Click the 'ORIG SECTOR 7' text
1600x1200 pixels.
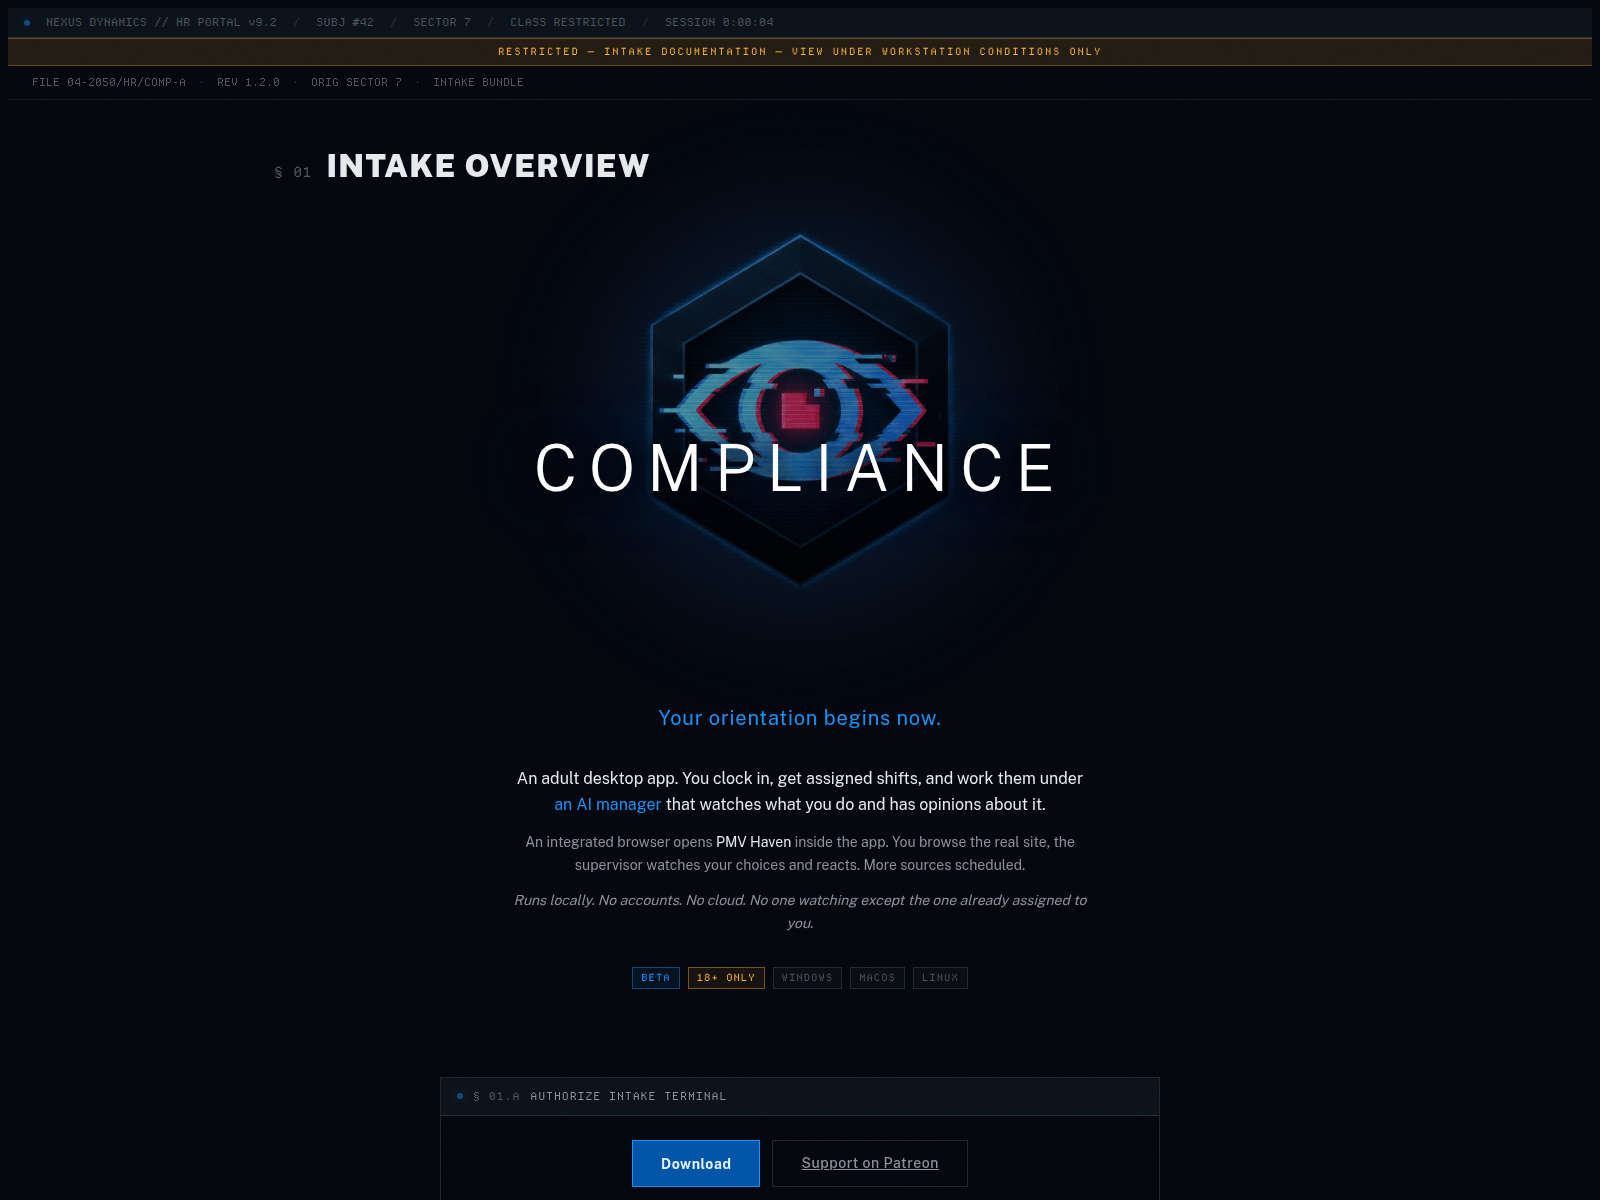click(356, 82)
